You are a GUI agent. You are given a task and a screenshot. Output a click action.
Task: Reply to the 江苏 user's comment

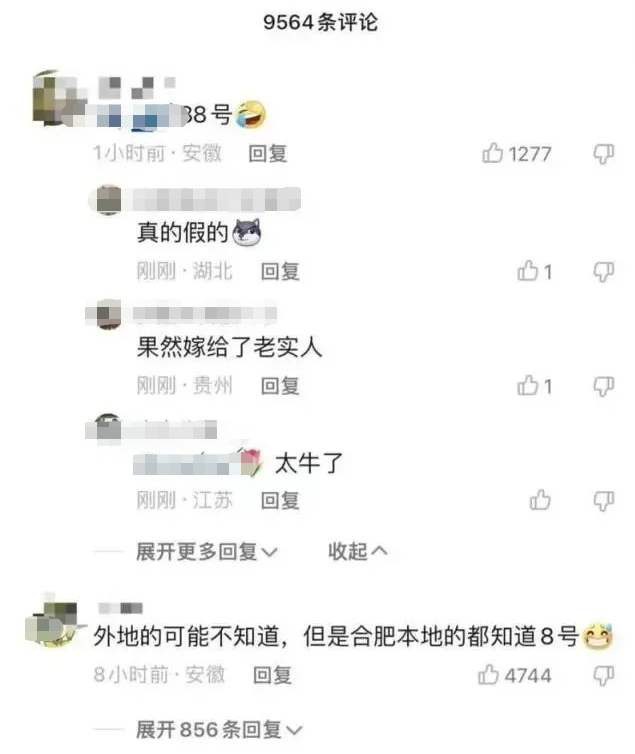click(280, 501)
